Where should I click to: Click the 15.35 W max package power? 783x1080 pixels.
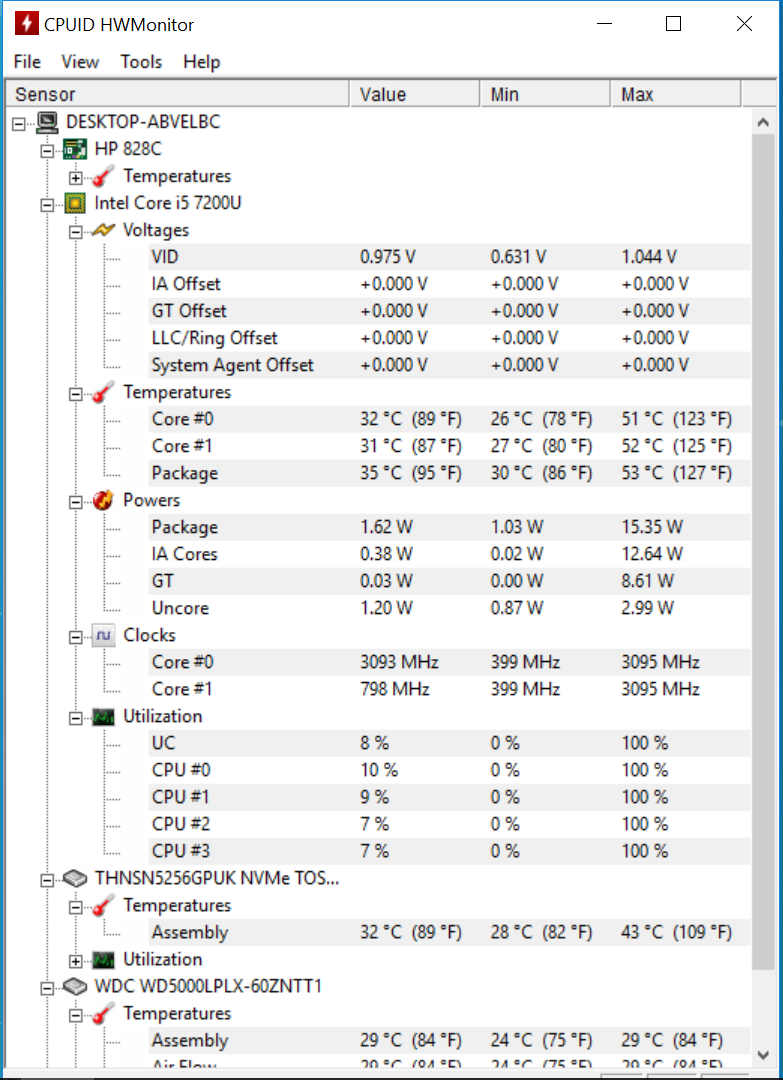652,528
